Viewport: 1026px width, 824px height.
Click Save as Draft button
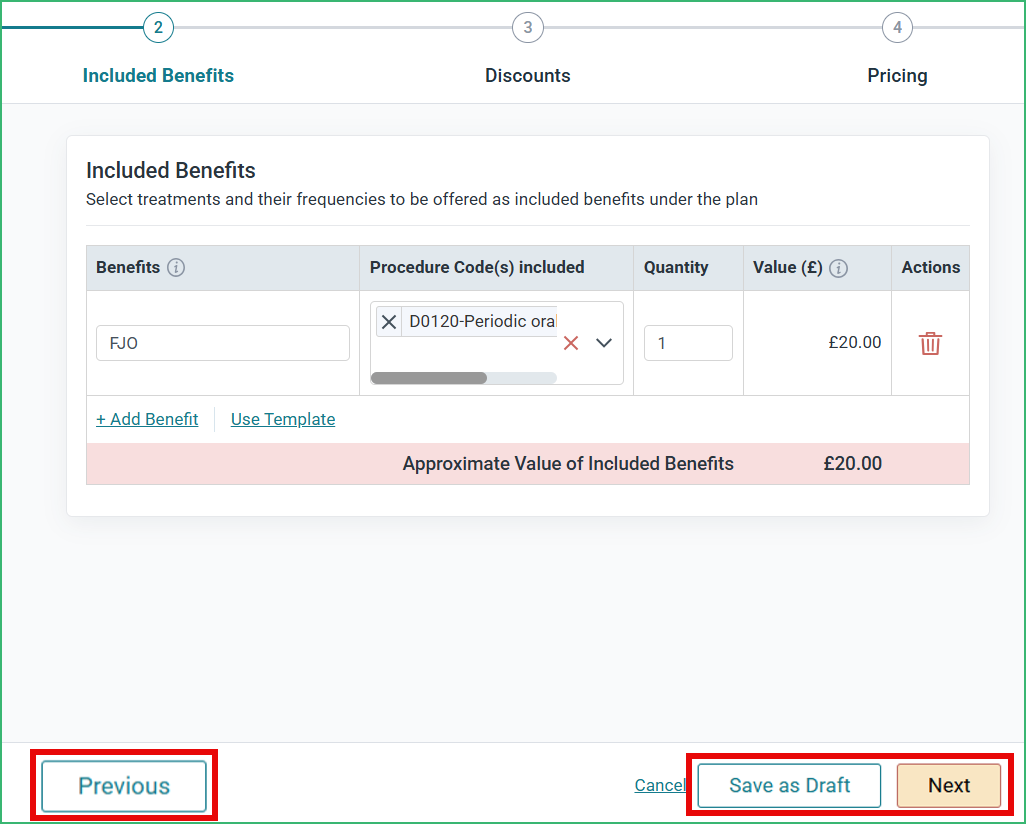[x=789, y=785]
